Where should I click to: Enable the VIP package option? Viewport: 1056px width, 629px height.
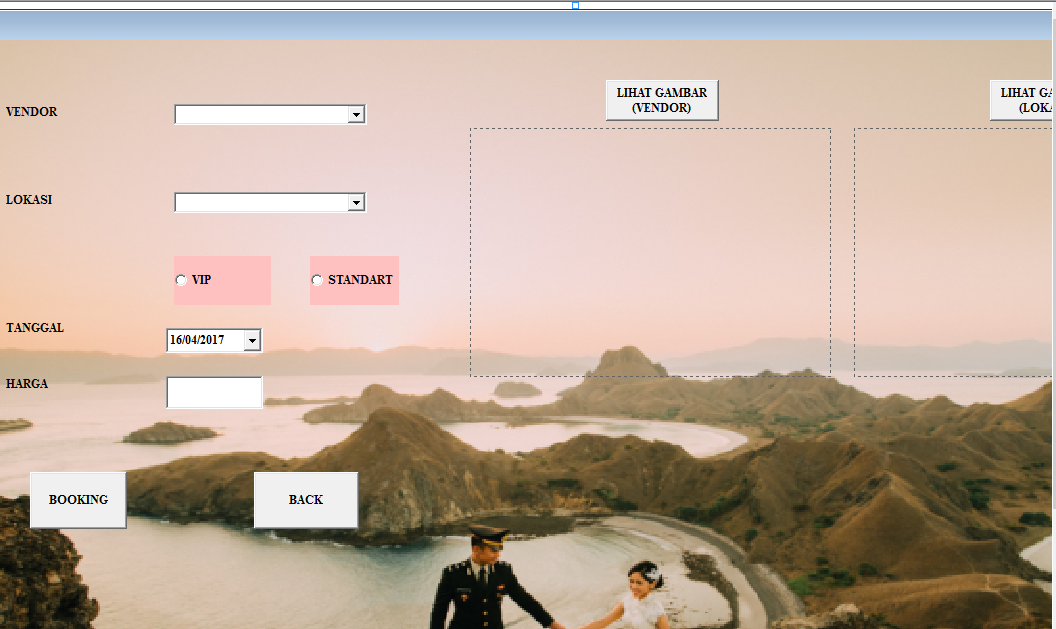(x=180, y=280)
